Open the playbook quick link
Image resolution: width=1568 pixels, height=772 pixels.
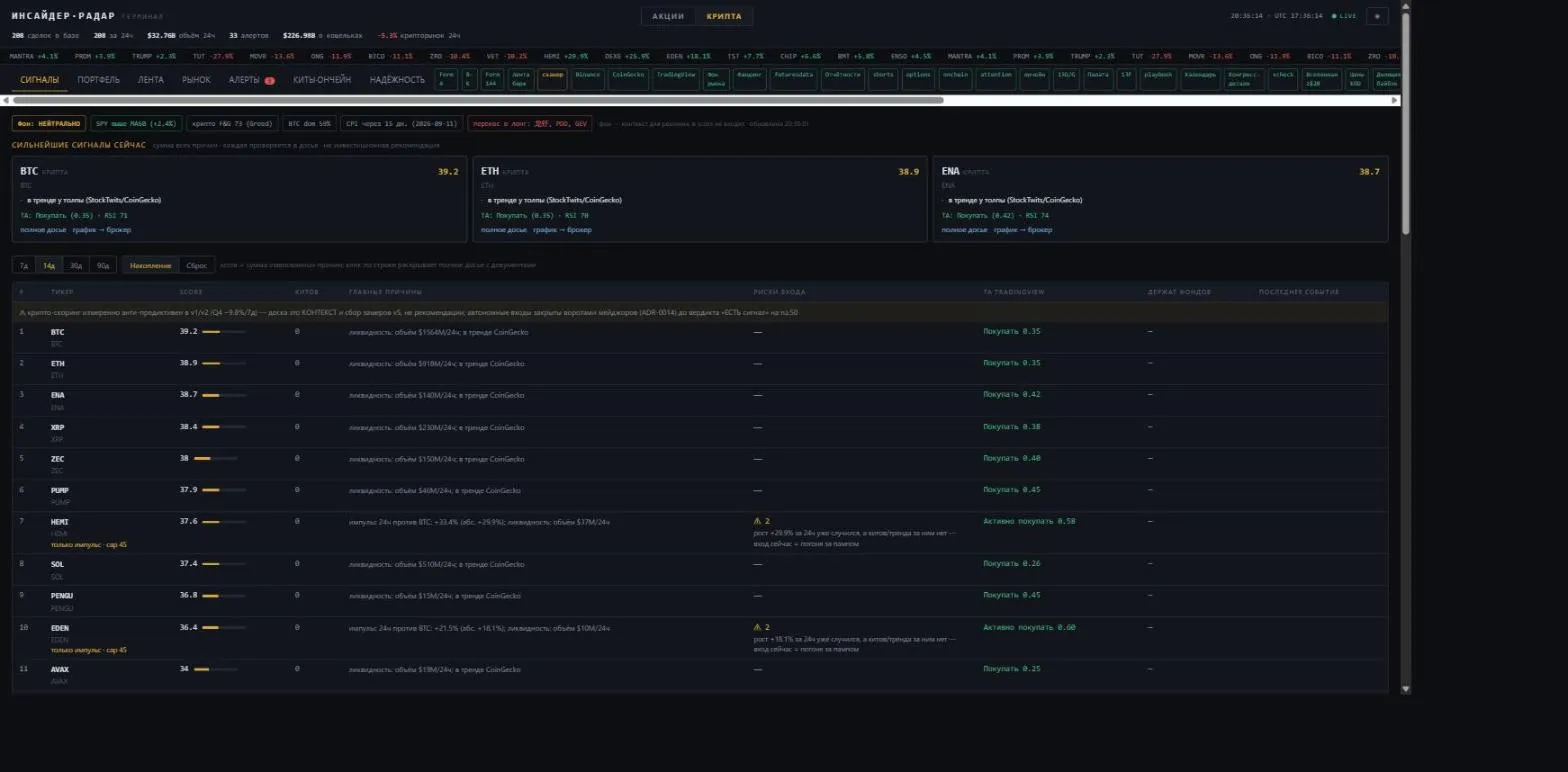(1158, 80)
